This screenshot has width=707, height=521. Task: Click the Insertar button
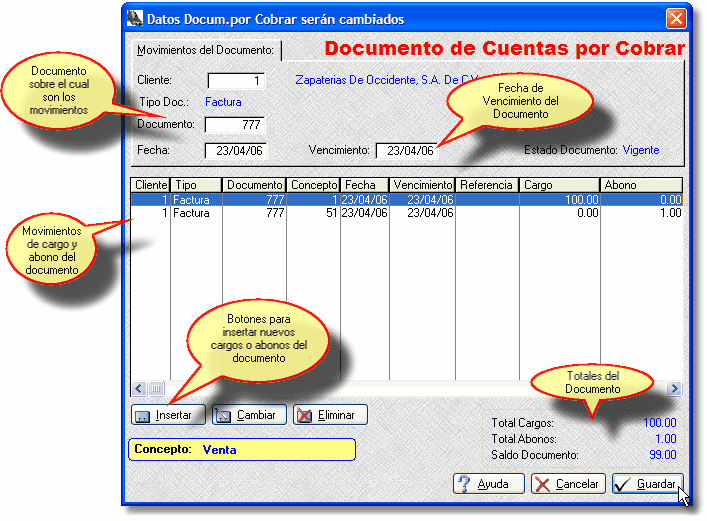(167, 414)
